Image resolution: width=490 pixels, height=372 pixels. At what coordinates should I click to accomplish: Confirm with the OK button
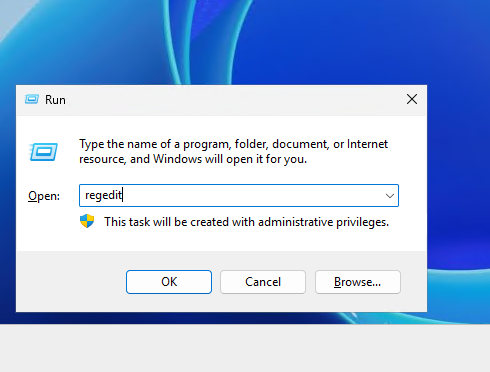pos(169,282)
